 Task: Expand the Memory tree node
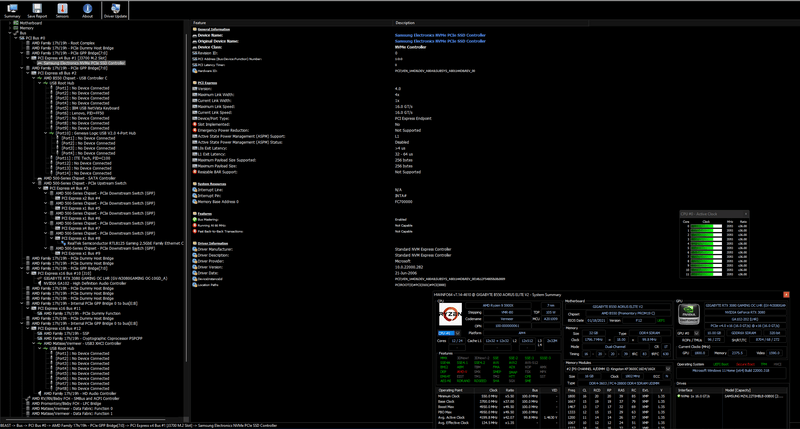point(10,28)
